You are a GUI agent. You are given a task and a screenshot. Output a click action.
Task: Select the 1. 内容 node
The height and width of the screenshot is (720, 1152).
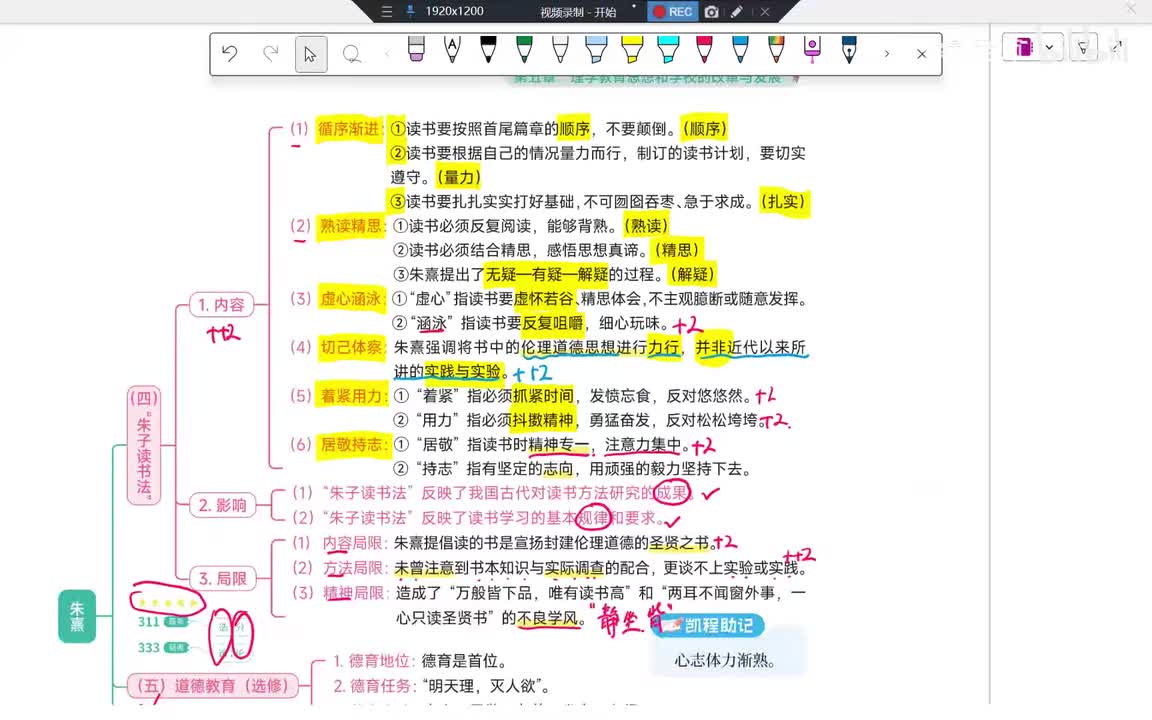click(221, 304)
